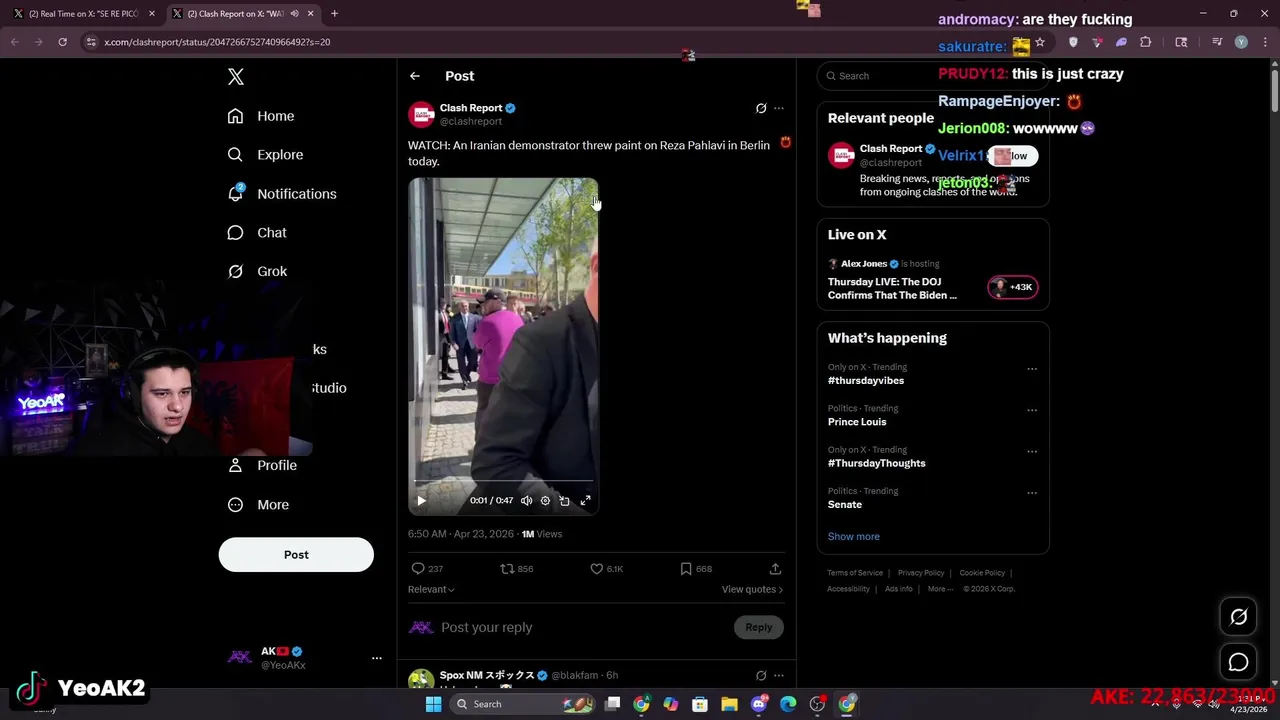The width and height of the screenshot is (1280, 720).
Task: Click the browser address bar URL
Action: (x=217, y=42)
